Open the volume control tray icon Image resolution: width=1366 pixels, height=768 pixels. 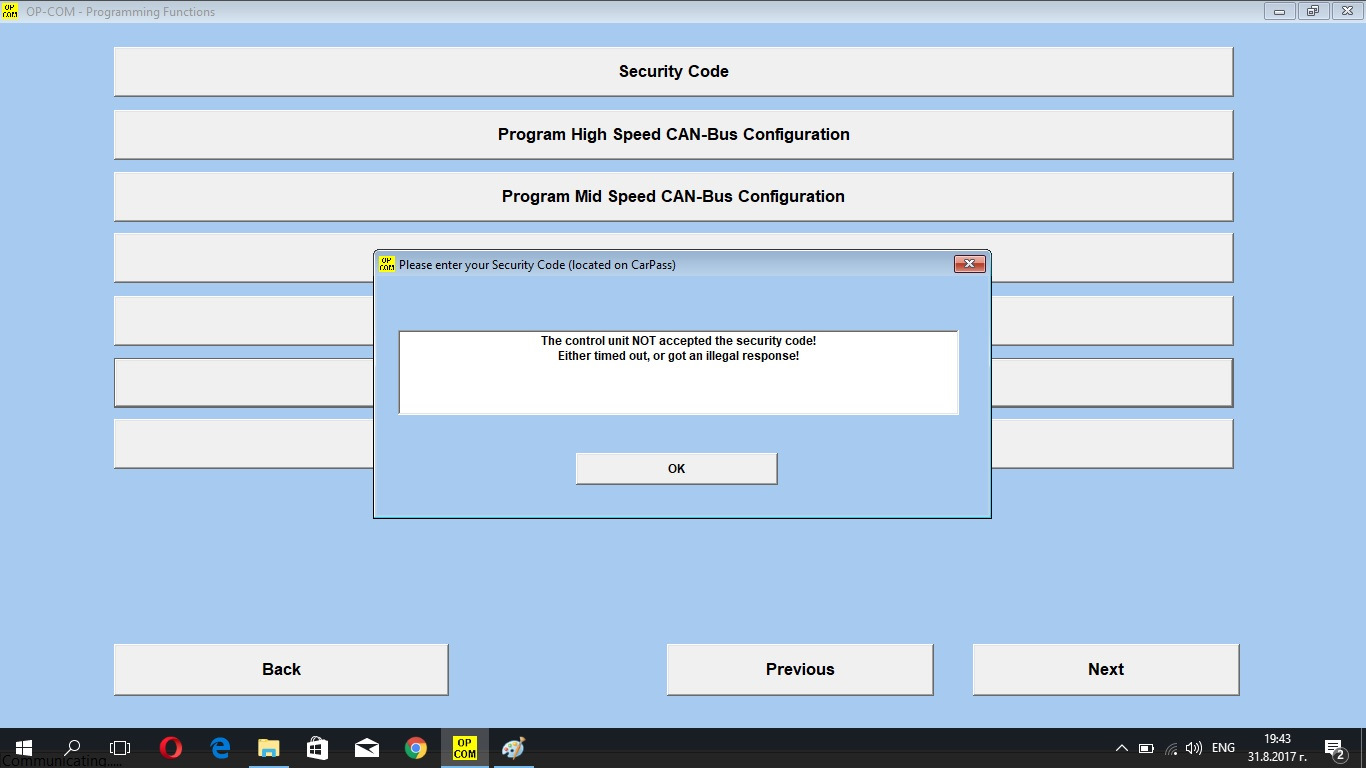click(x=1194, y=748)
